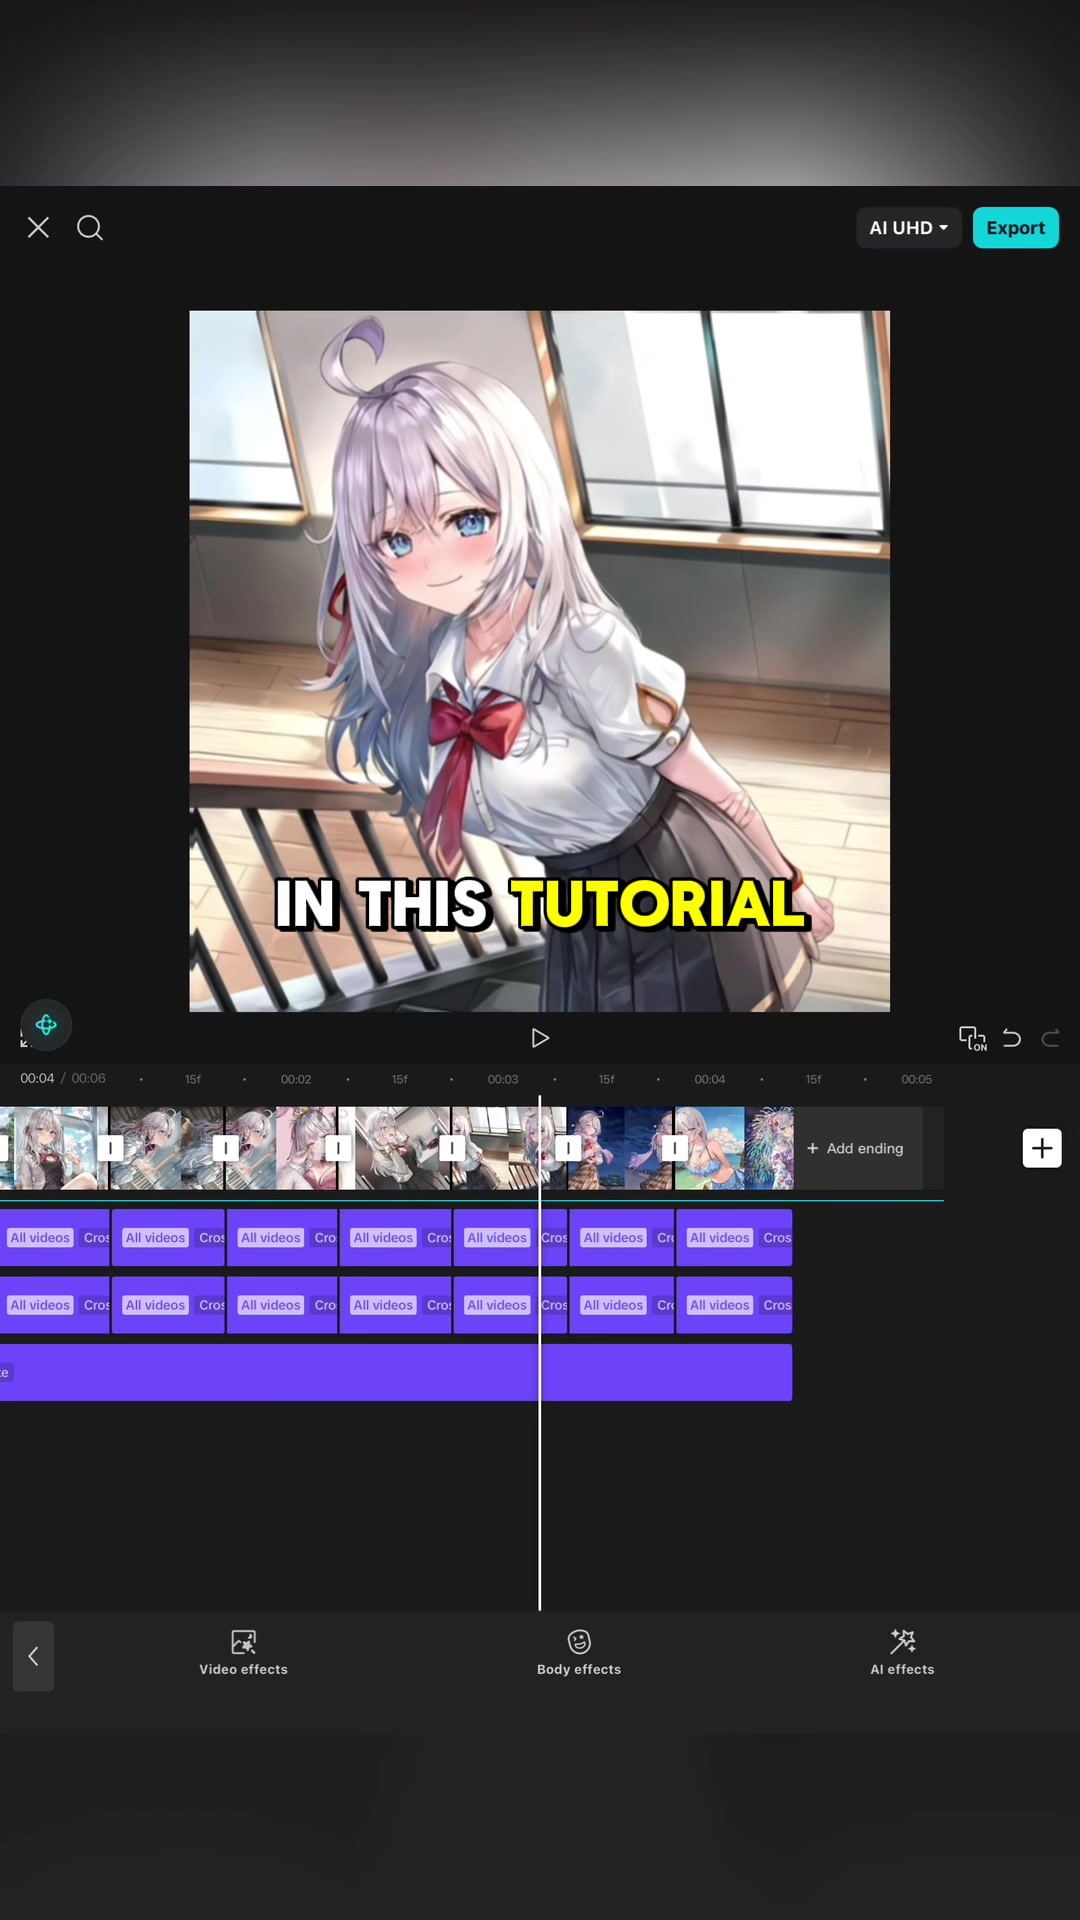Viewport: 1080px width, 1920px height.
Task: Open Video effects
Action: tap(243, 1653)
